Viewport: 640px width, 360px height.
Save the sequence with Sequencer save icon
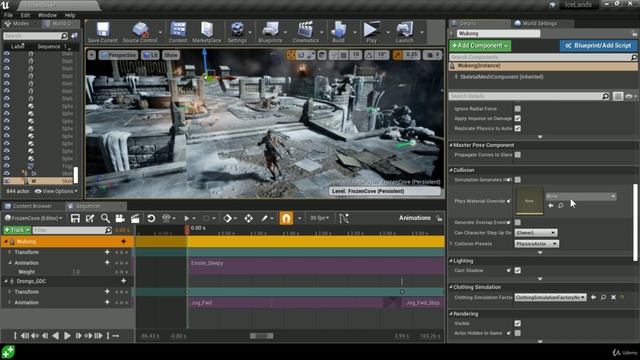[x=75, y=218]
